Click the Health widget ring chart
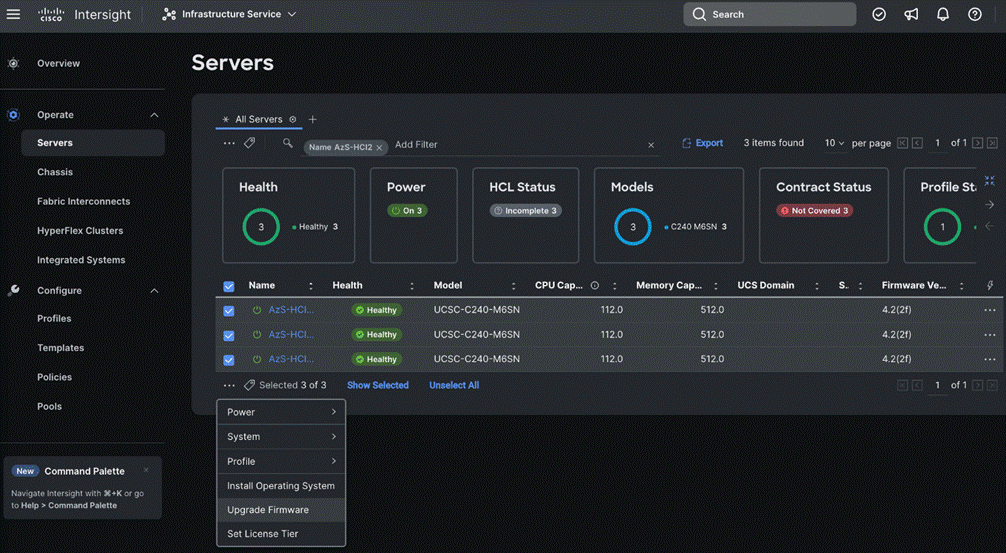This screenshot has width=1006, height=553. (261, 226)
